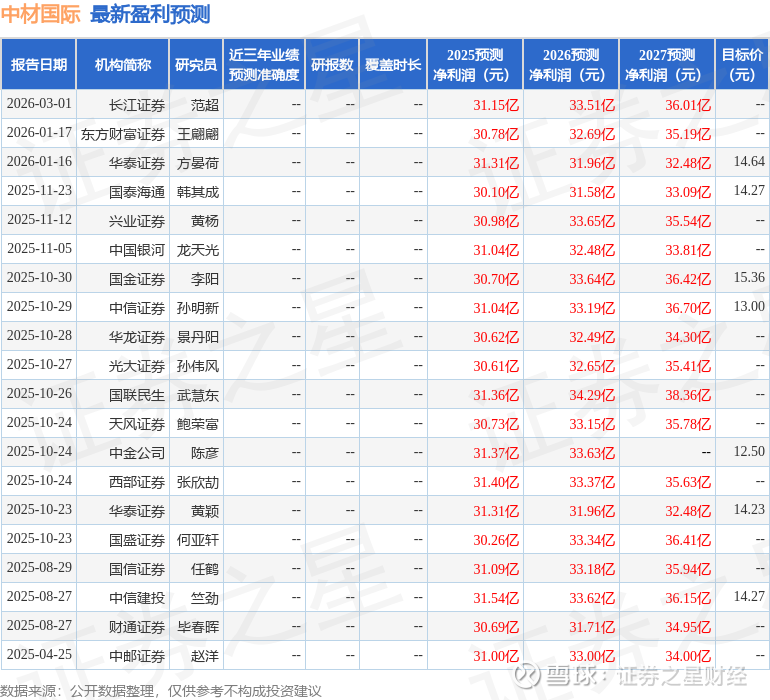Click analyst name 黄颖
770x700 pixels.
point(205,511)
